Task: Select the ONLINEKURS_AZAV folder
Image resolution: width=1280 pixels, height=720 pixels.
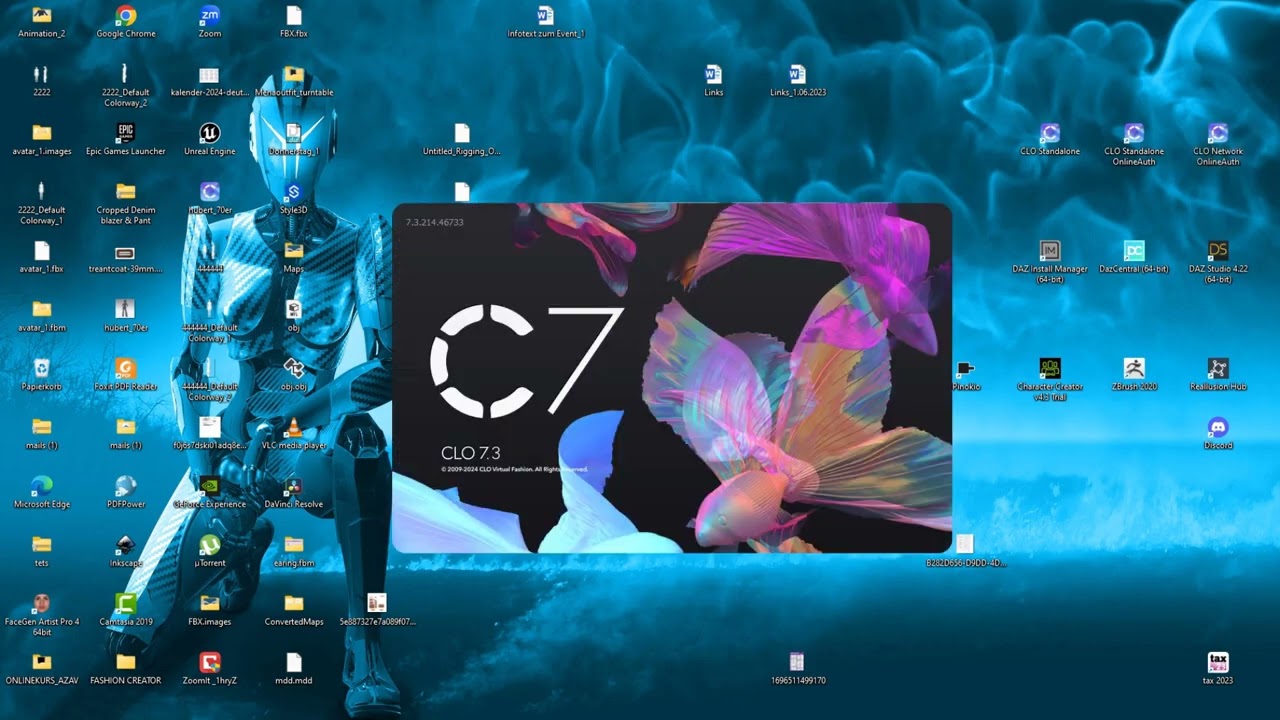Action: [41, 662]
